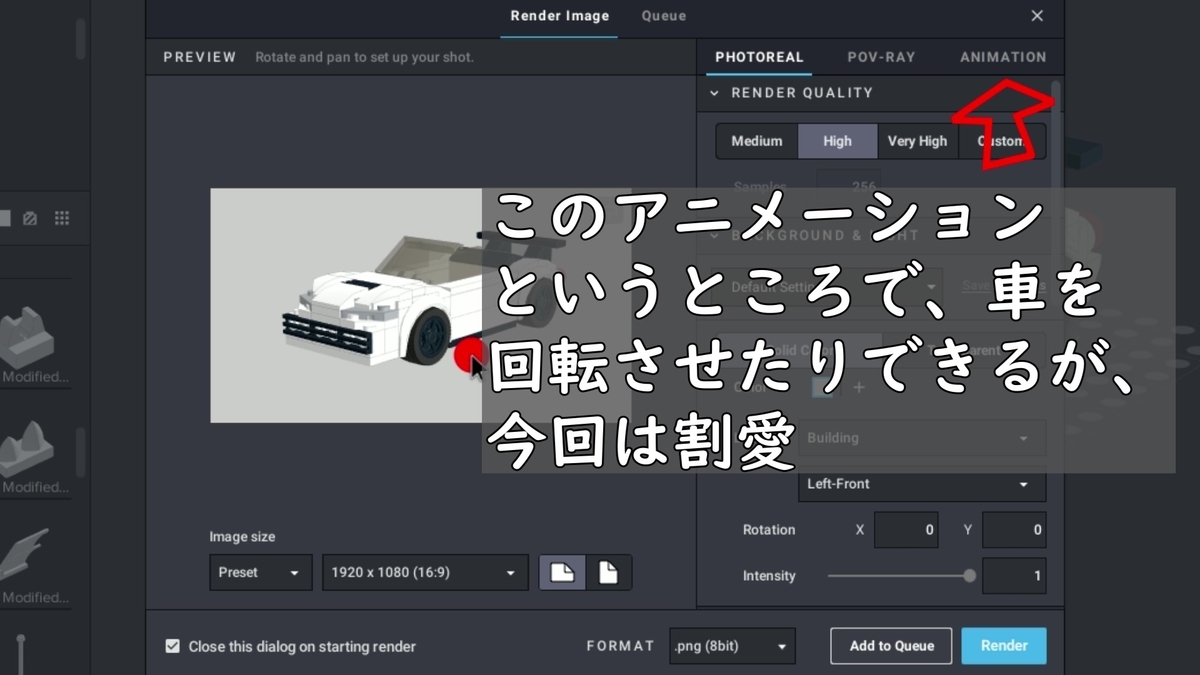Choose Medium render quality
This screenshot has width=1200, height=675.
[757, 141]
